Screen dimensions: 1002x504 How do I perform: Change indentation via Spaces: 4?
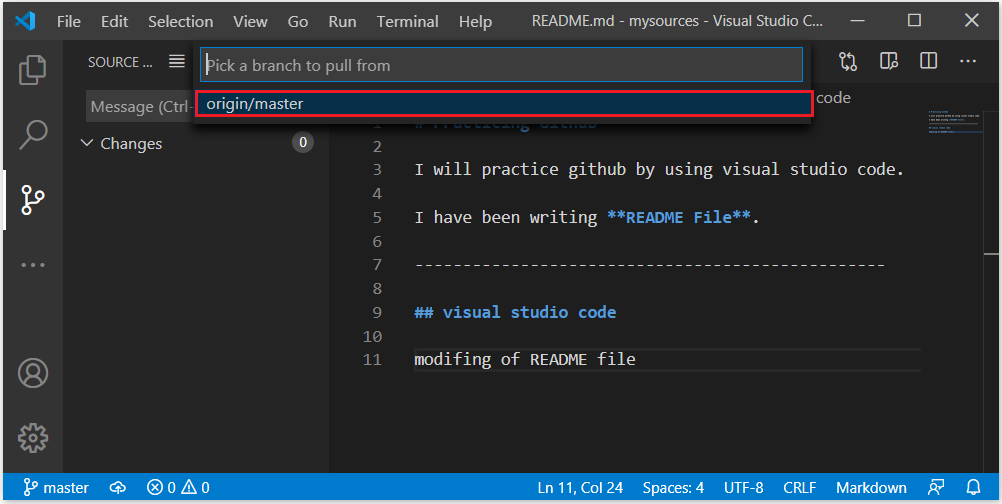(674, 488)
